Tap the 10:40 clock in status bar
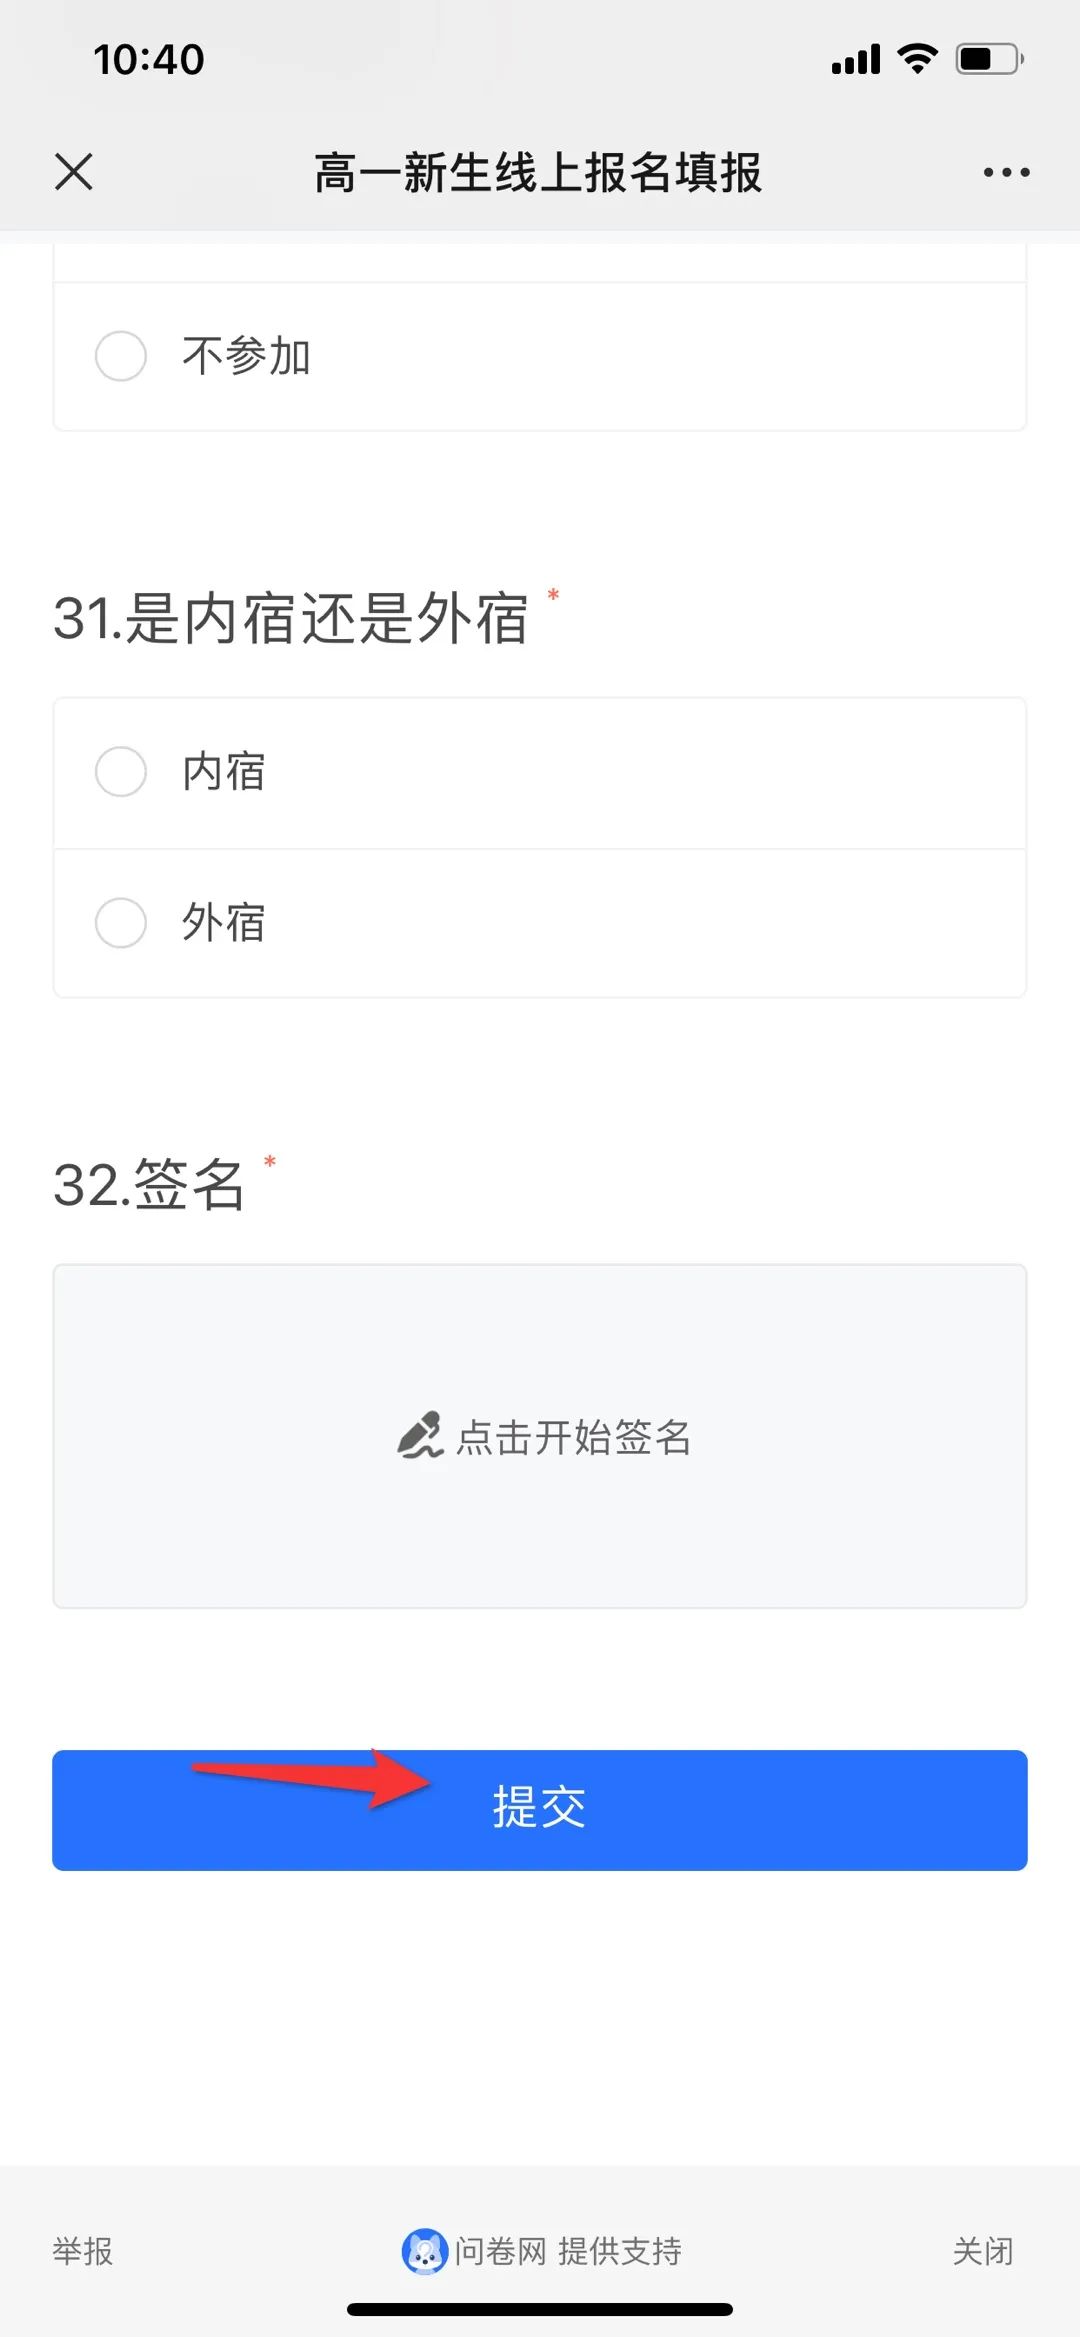 click(149, 59)
